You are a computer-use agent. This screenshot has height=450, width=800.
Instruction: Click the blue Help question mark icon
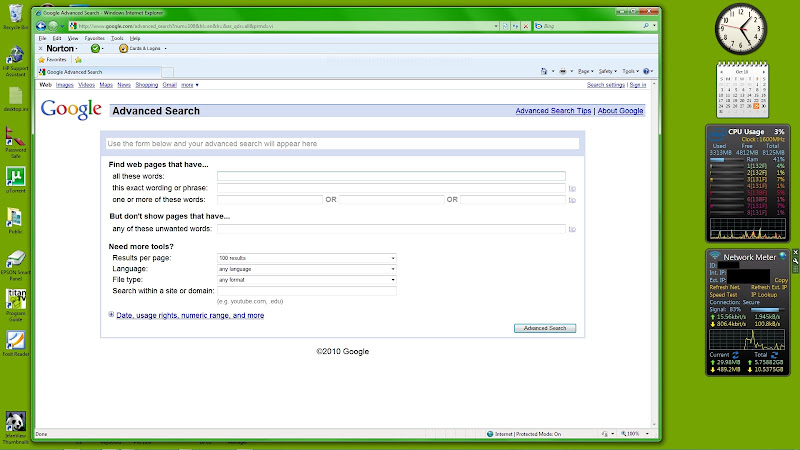pyautogui.click(x=646, y=71)
